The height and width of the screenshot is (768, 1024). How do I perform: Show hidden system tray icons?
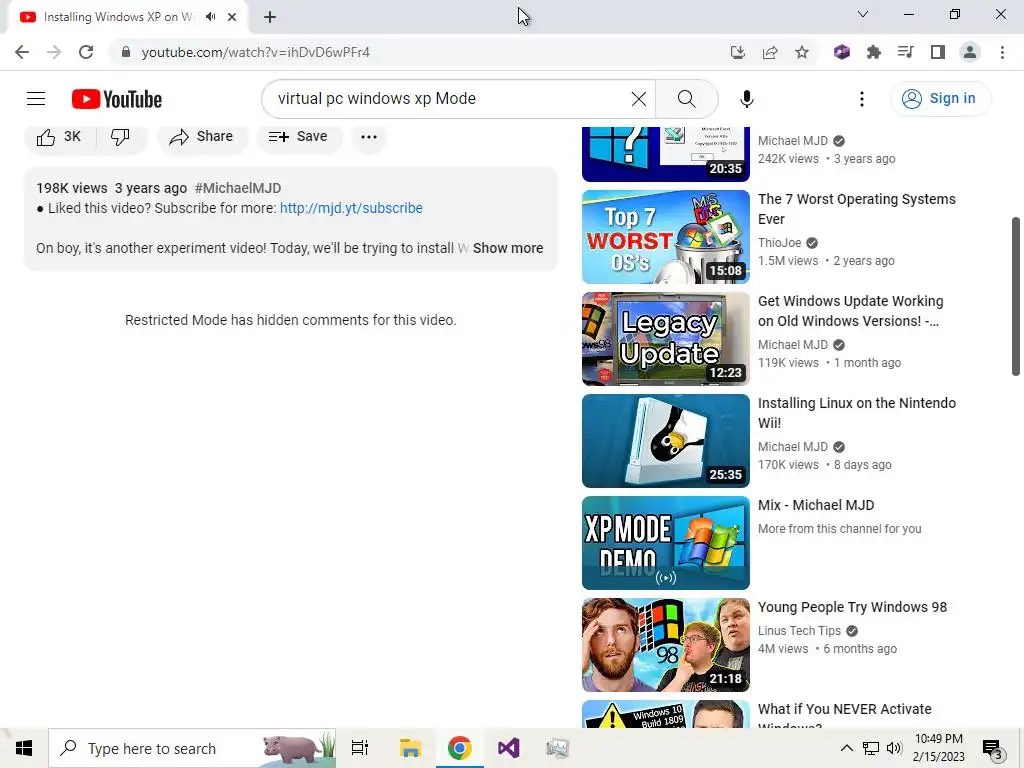(x=846, y=748)
